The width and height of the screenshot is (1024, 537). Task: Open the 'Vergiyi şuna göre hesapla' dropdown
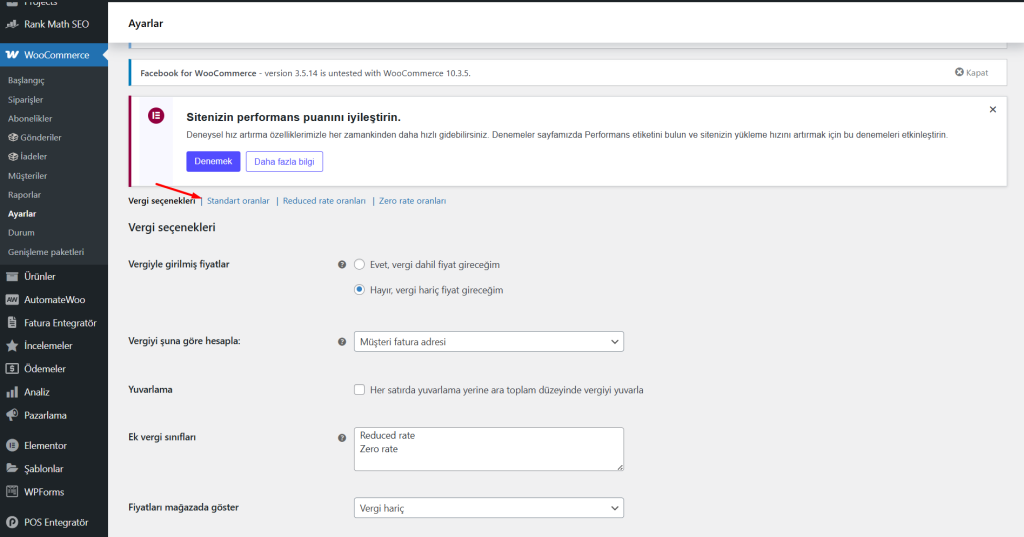coord(489,342)
